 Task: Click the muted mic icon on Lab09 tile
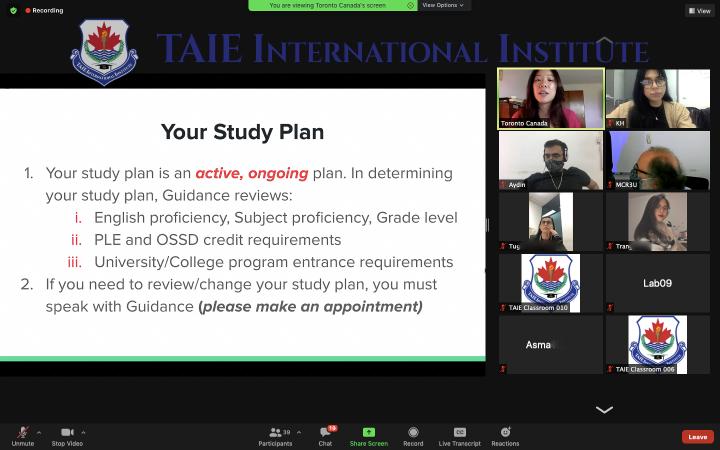pos(610,308)
